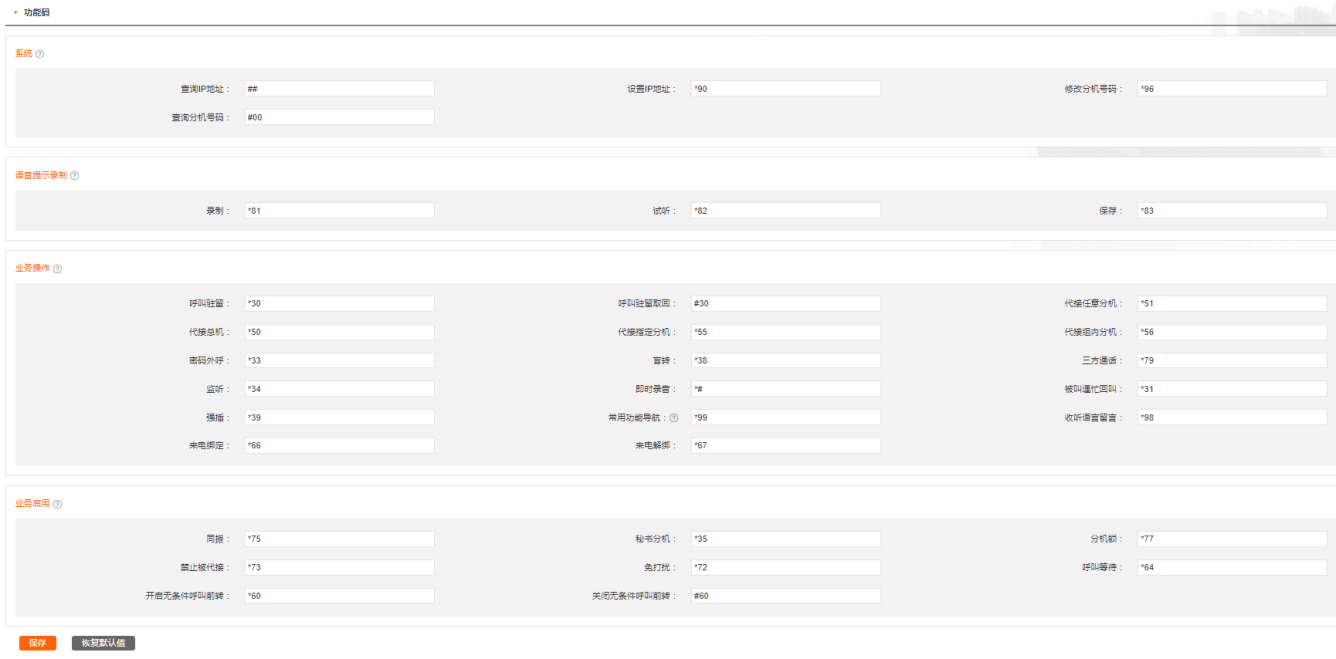The image size is (1336, 659).
Task: Click the 开启无条件呼叫前转 input
Action: [339, 596]
